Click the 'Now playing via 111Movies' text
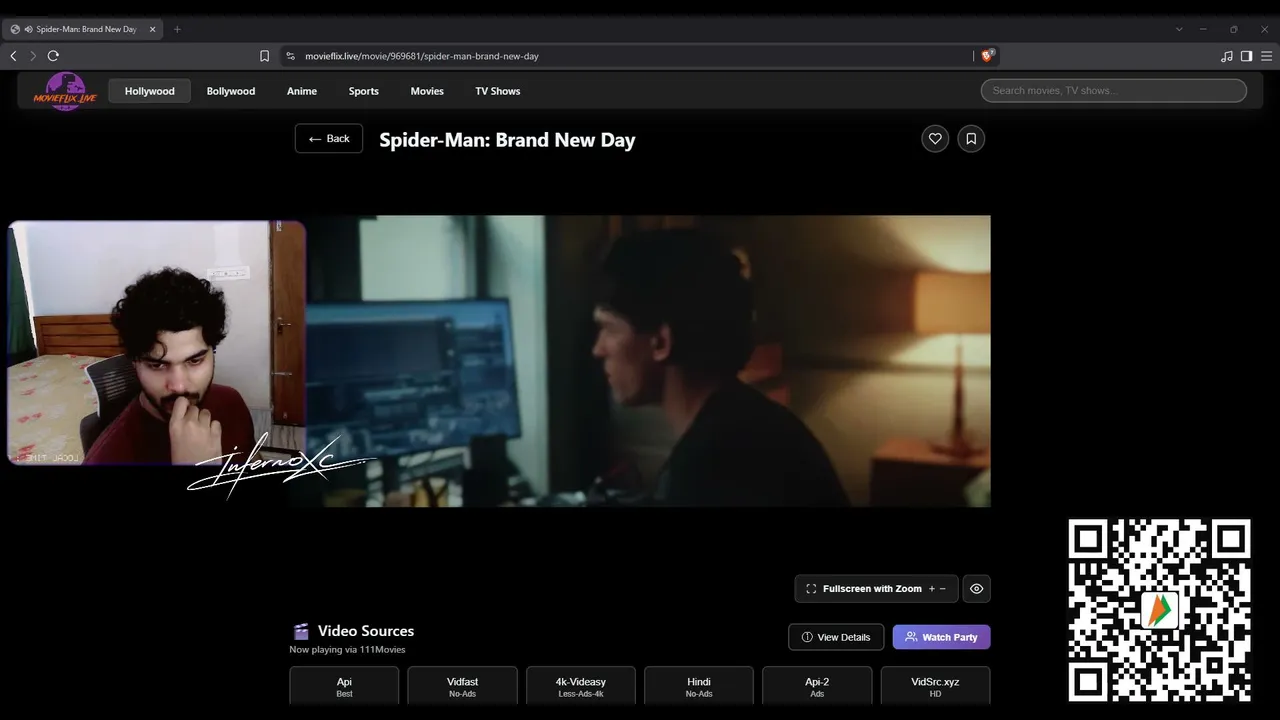 point(347,650)
